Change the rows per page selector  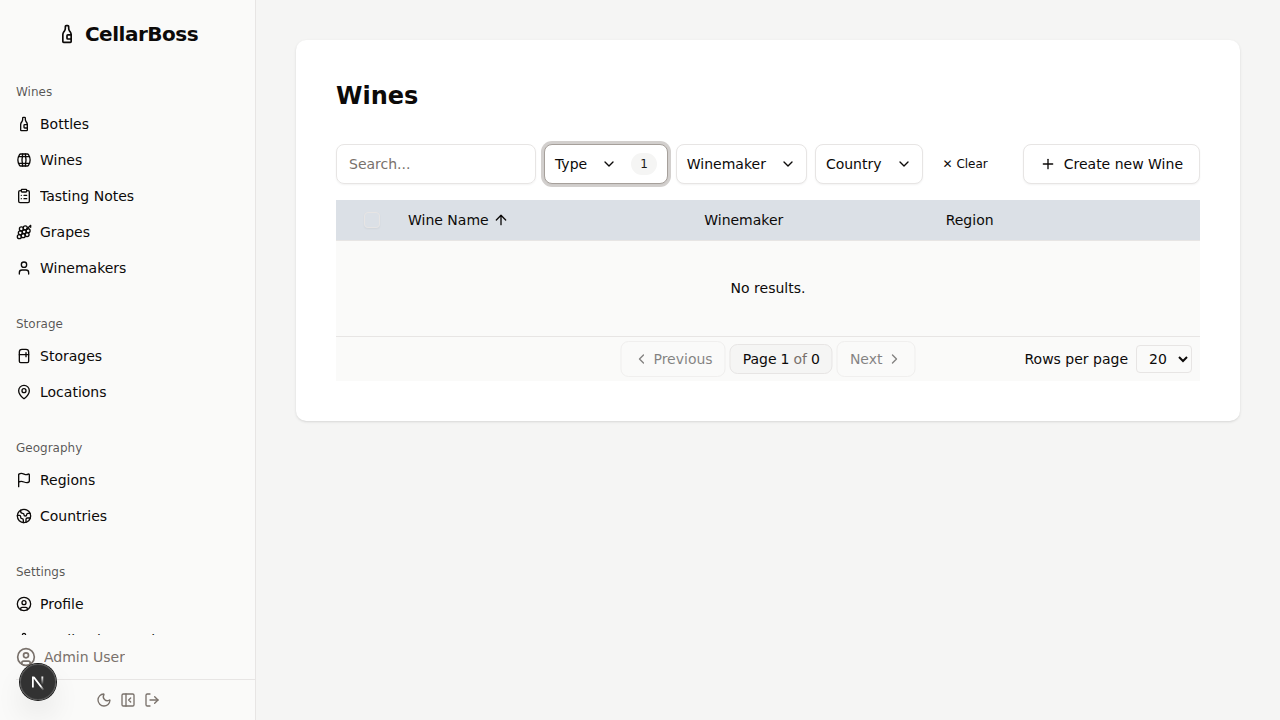pyautogui.click(x=1163, y=359)
